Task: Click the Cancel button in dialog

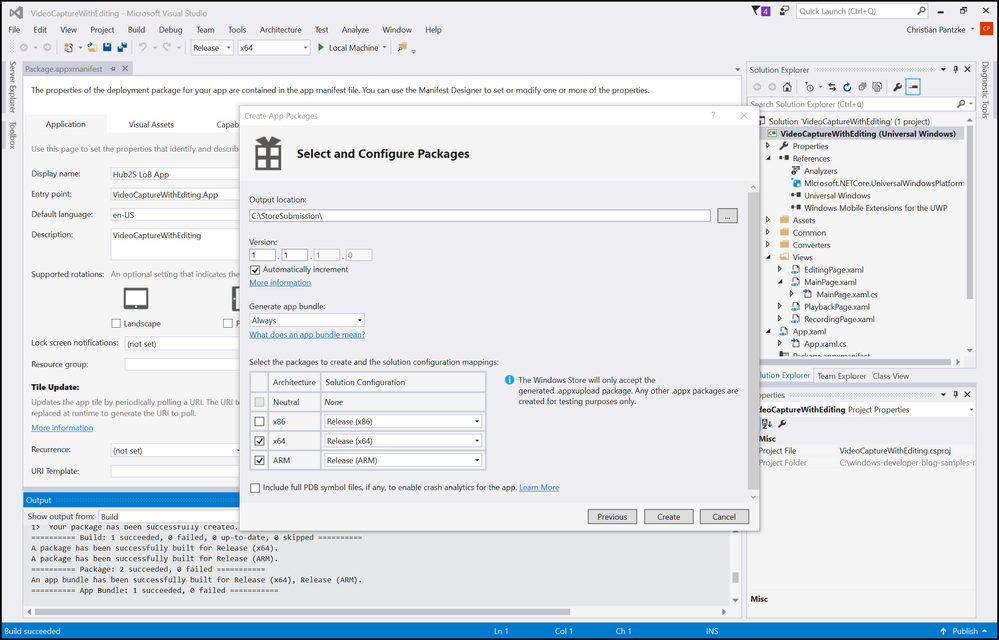Action: pos(724,516)
